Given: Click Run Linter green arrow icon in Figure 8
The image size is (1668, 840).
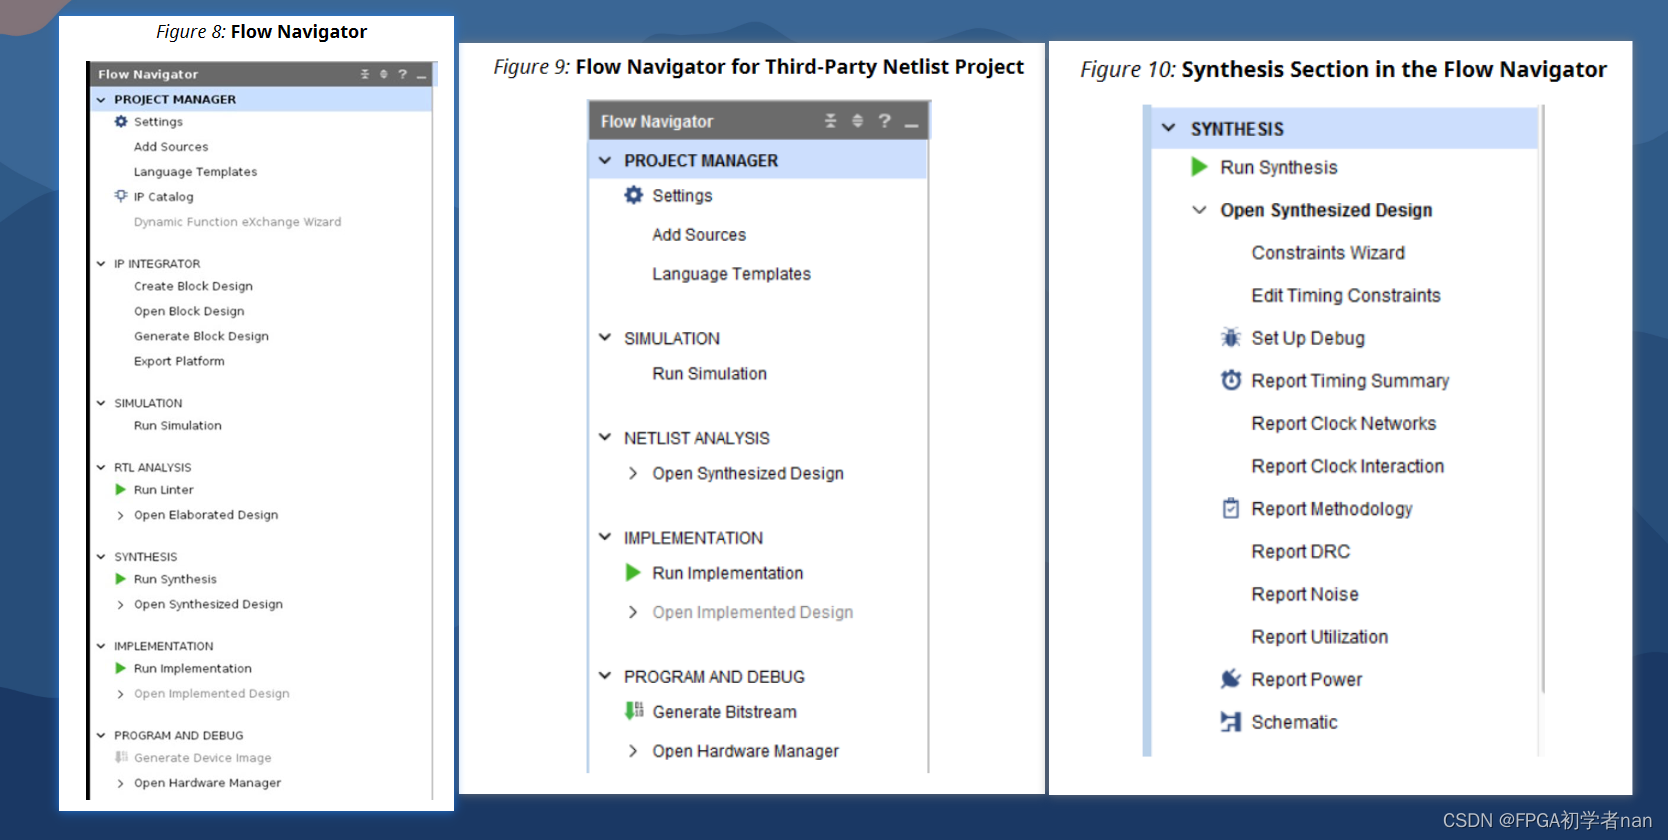Looking at the screenshot, I should pyautogui.click(x=121, y=489).
